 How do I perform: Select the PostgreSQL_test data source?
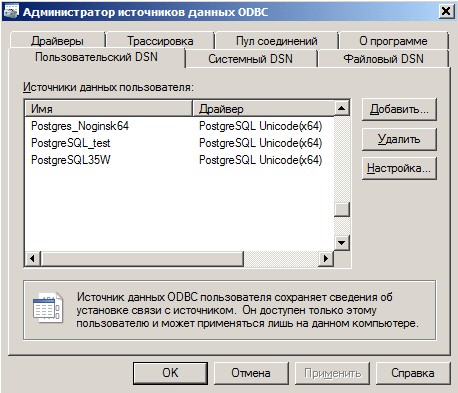[70, 143]
